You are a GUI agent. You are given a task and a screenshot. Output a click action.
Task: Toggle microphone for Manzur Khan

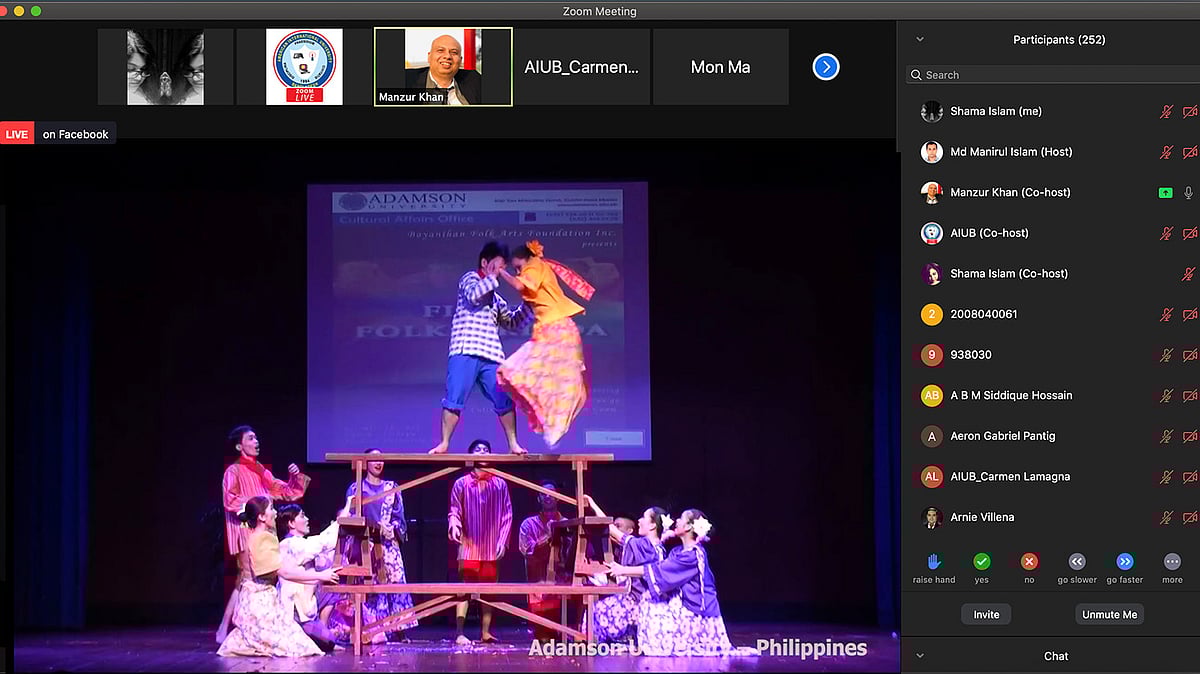tap(1189, 193)
